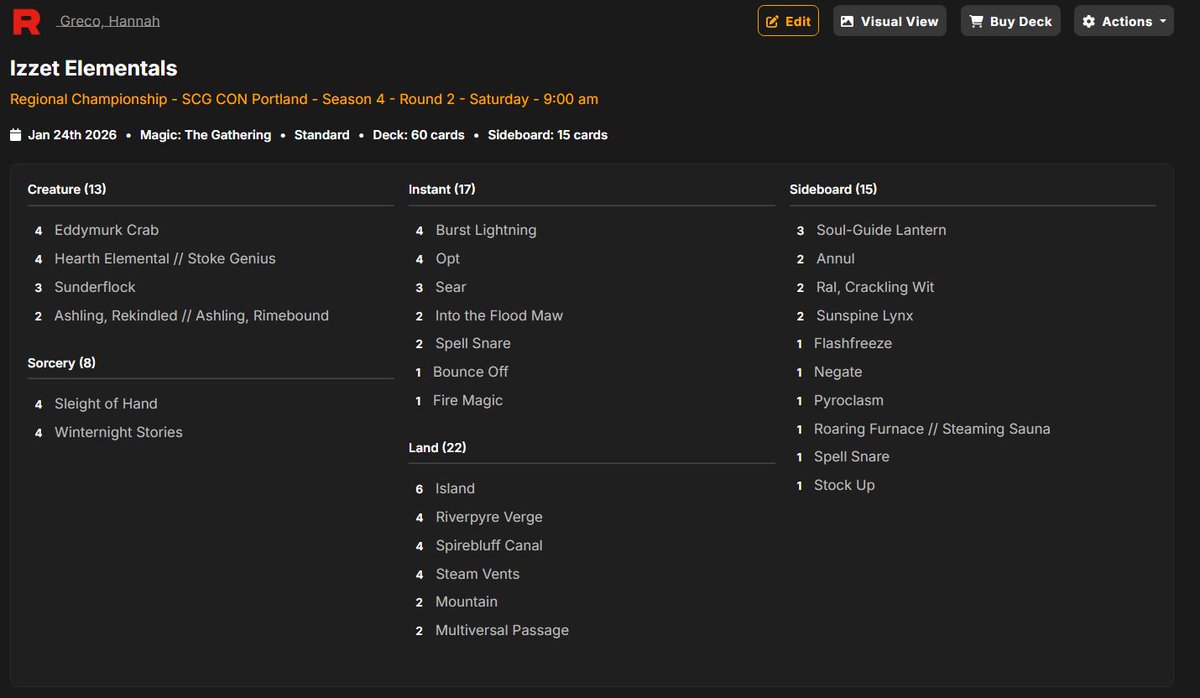Click the Multiversal Passage card

tap(502, 630)
